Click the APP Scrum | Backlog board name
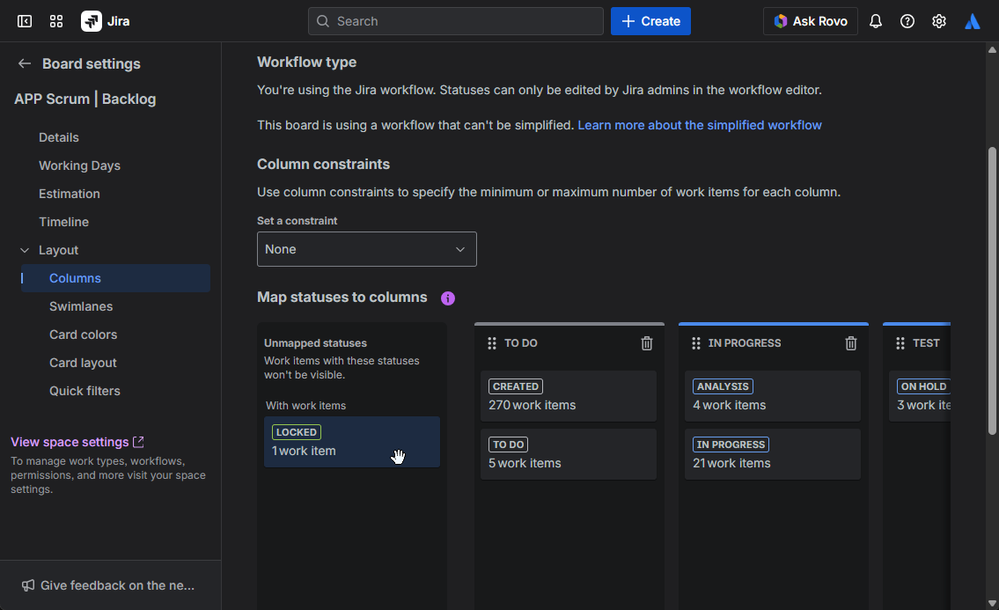Screen dimensions: 999x610 click(85, 99)
